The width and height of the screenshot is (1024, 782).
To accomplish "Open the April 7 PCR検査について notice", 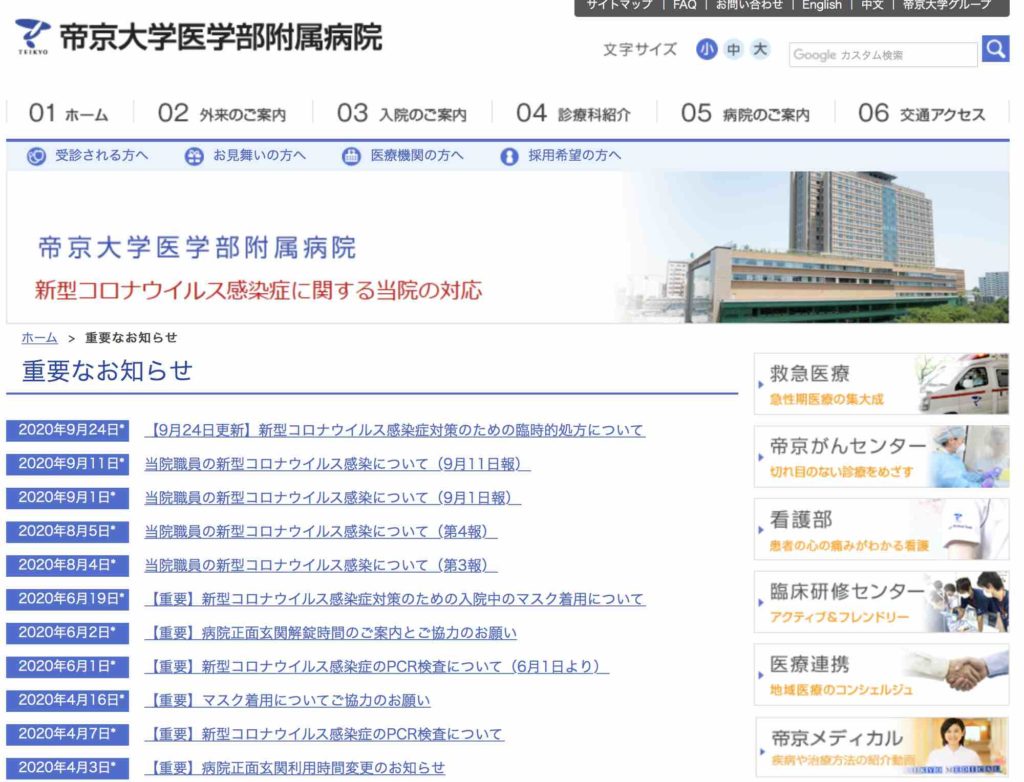I will (x=324, y=734).
